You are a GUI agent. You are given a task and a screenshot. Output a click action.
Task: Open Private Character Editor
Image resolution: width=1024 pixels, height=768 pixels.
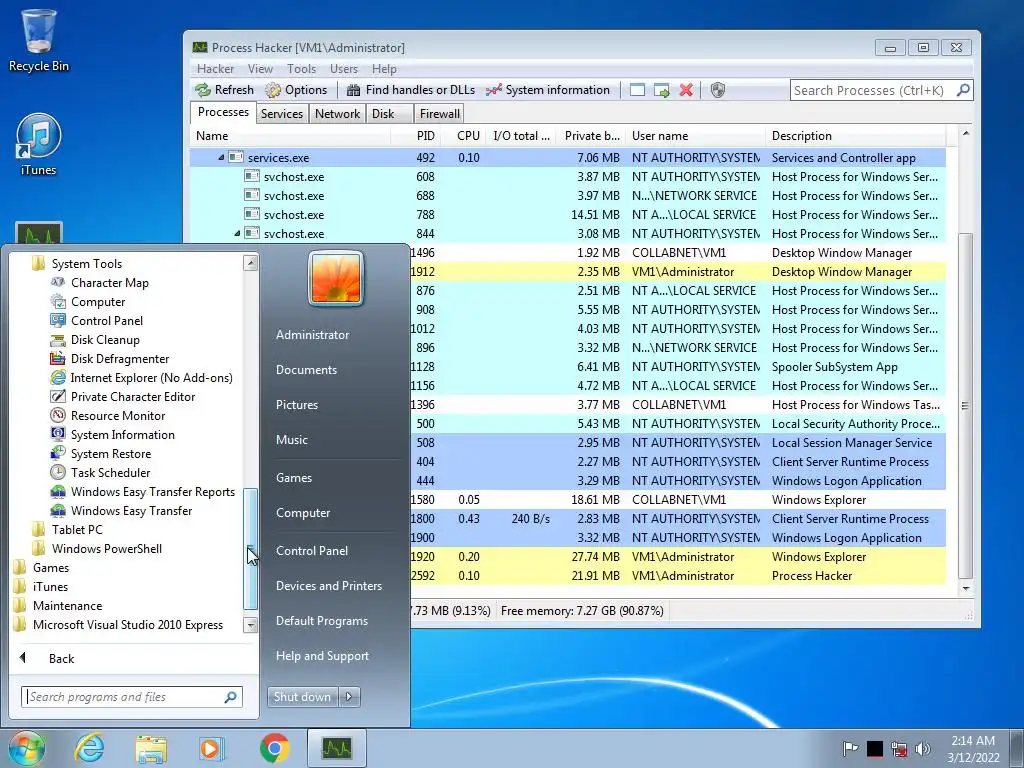pyautogui.click(x=133, y=396)
